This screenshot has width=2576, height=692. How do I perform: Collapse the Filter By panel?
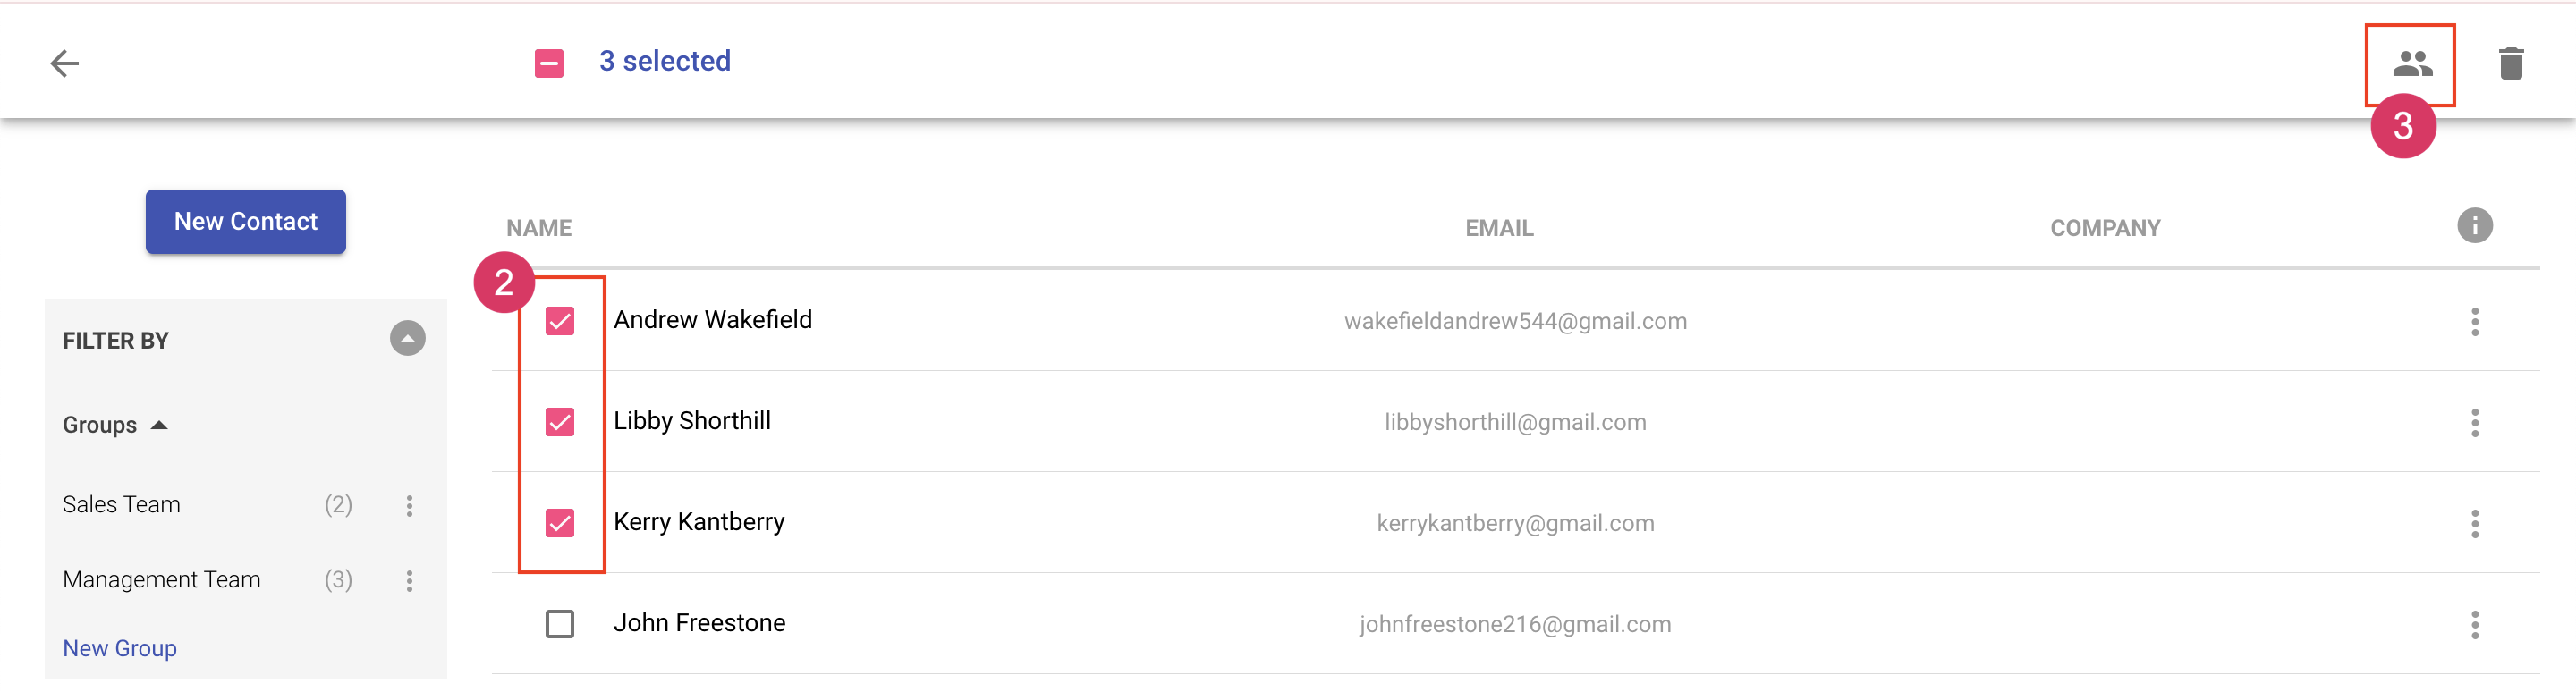[x=407, y=339]
